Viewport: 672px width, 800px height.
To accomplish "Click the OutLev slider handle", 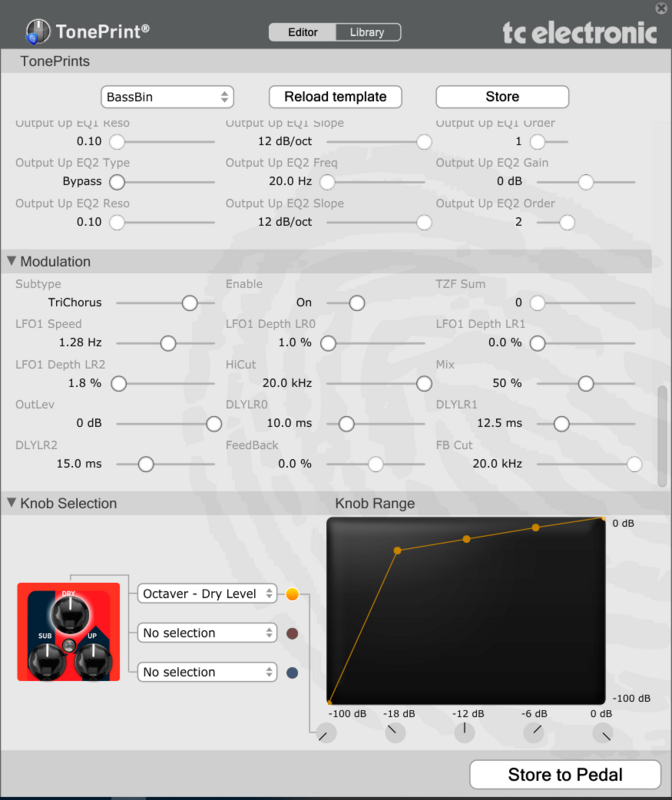I will 214,424.
